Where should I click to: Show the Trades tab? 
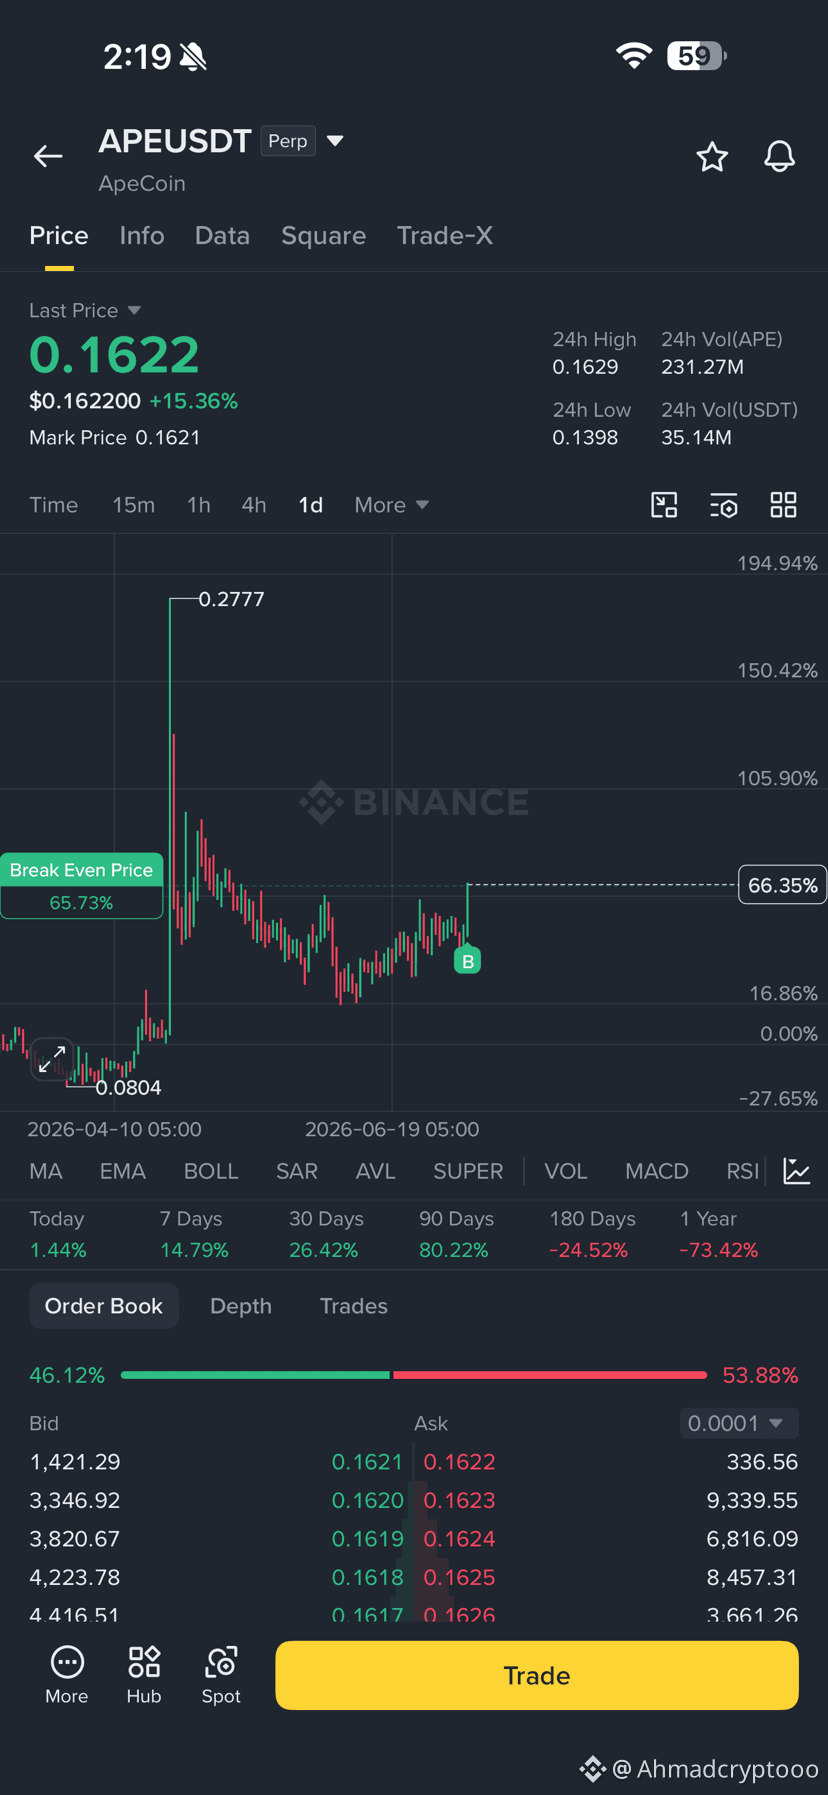point(354,1306)
